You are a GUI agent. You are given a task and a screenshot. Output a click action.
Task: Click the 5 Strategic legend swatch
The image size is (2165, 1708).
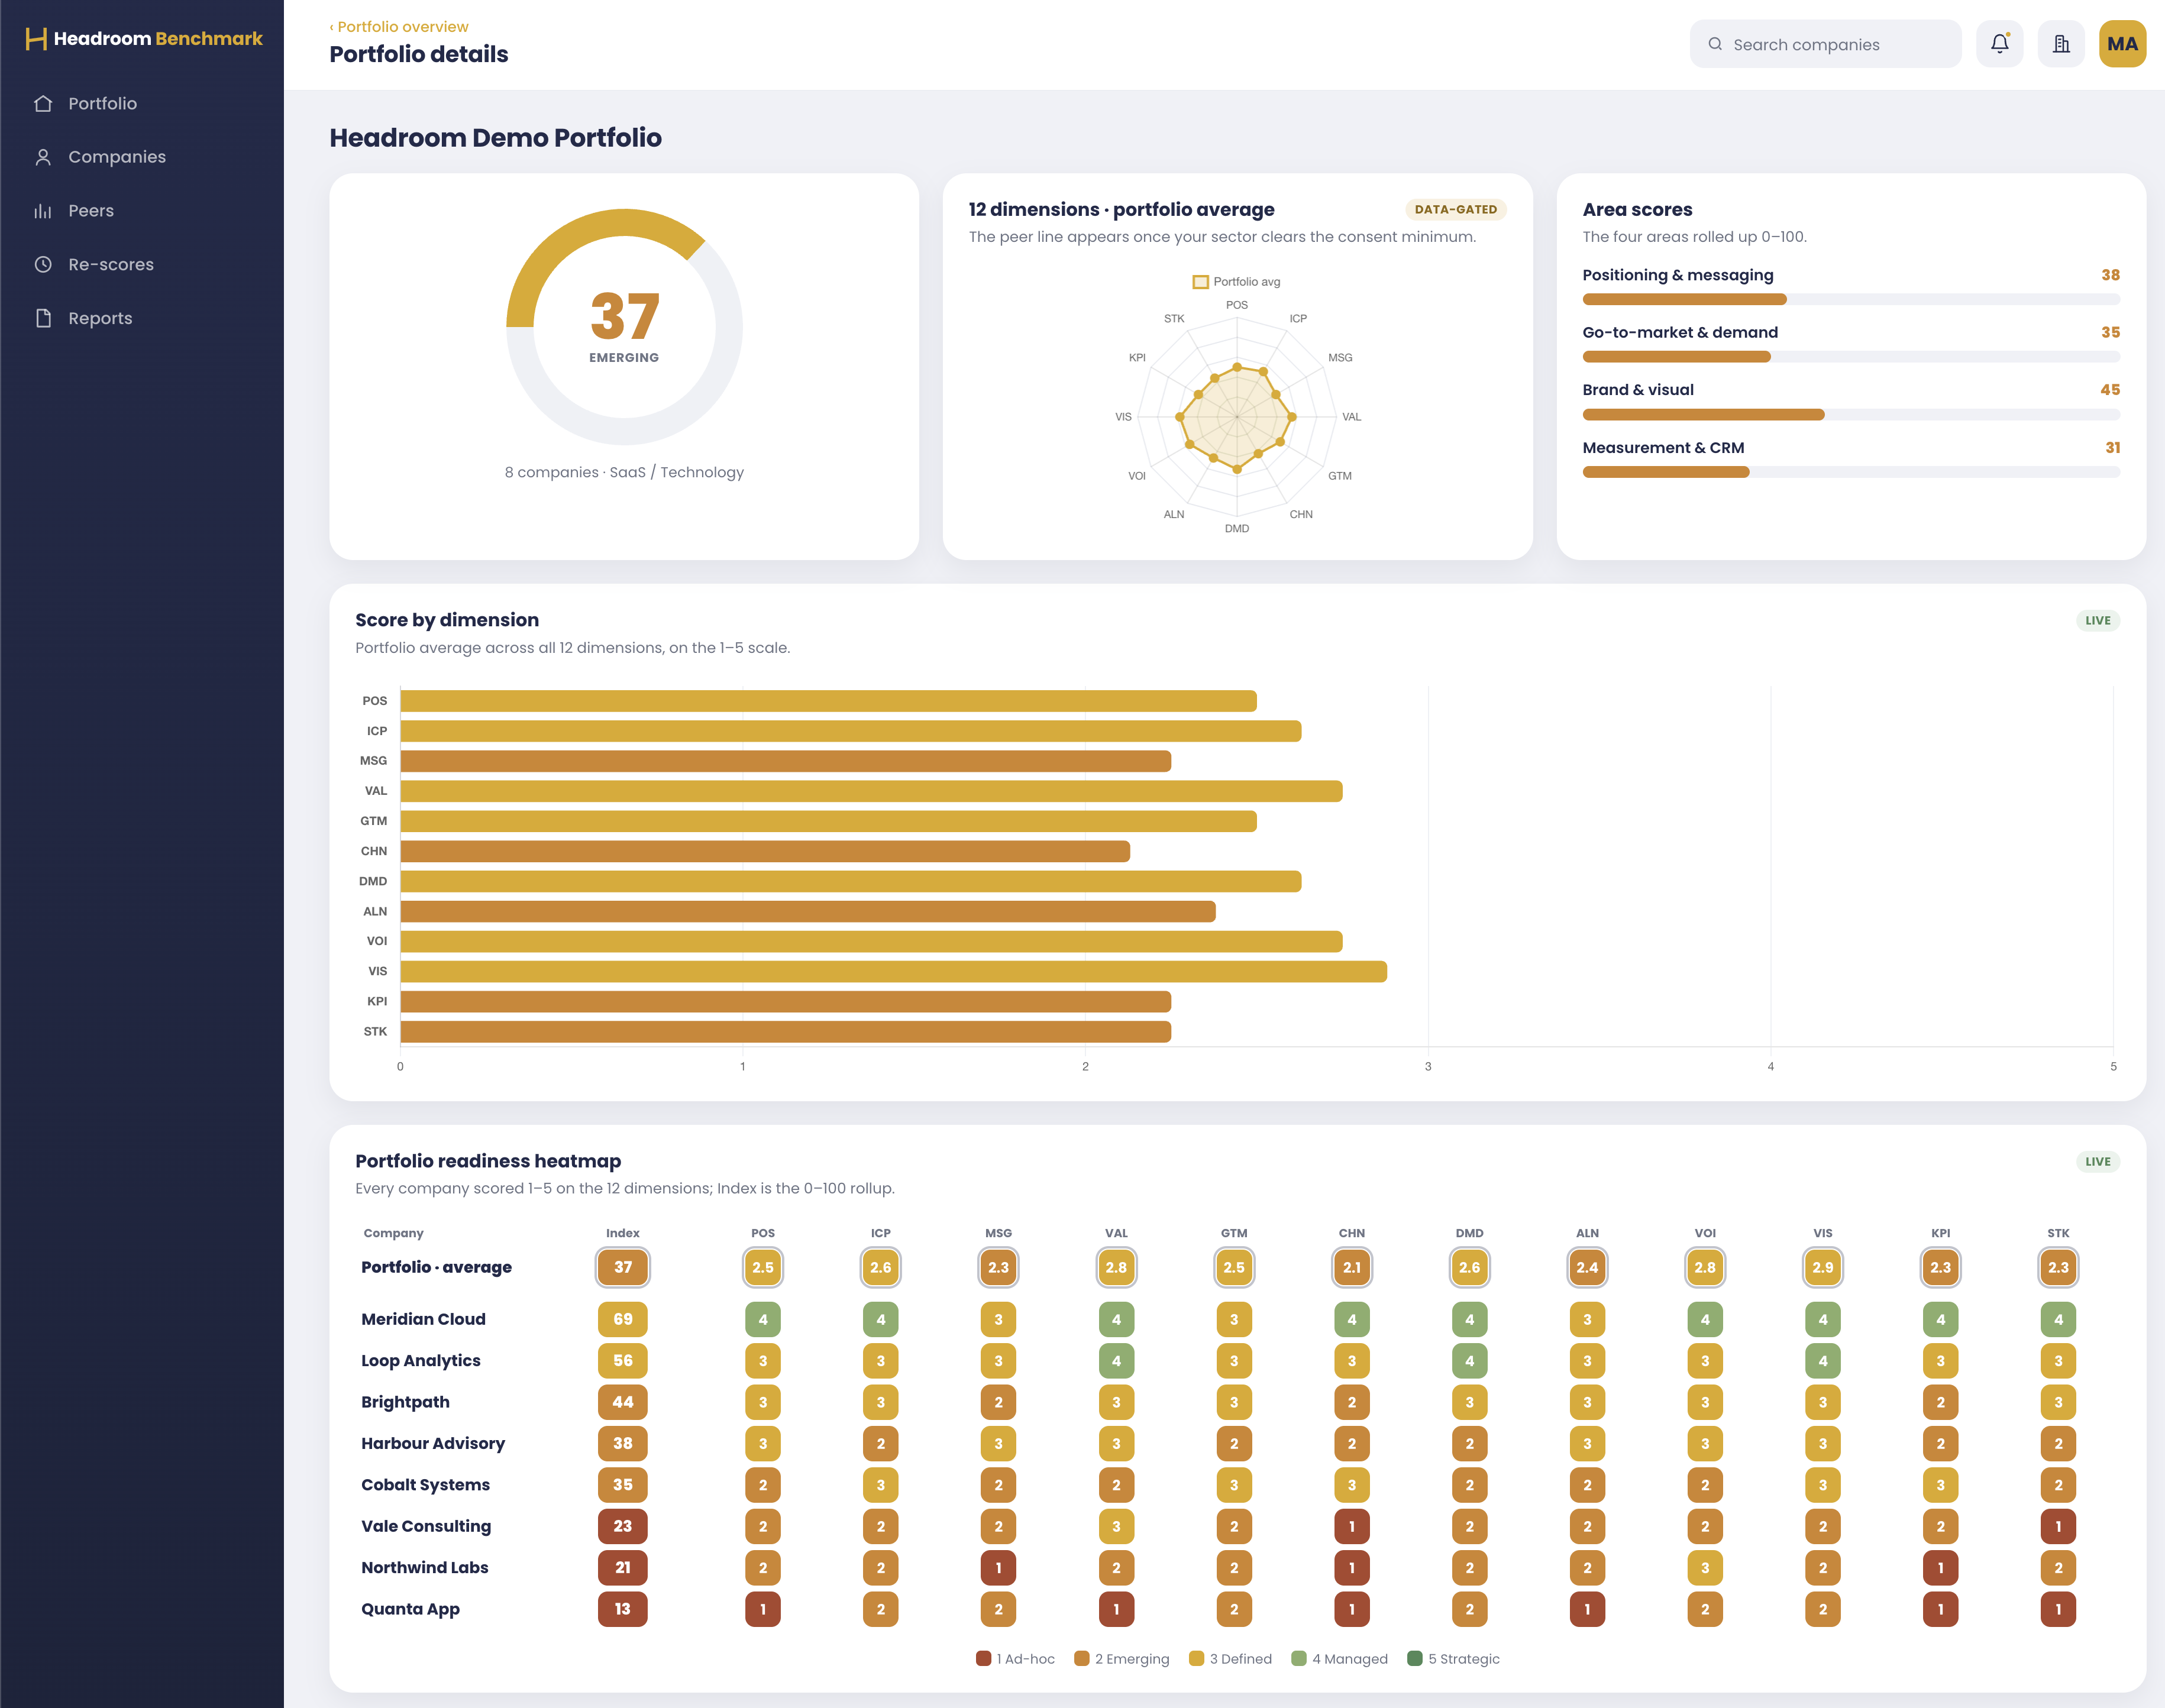click(1414, 1659)
